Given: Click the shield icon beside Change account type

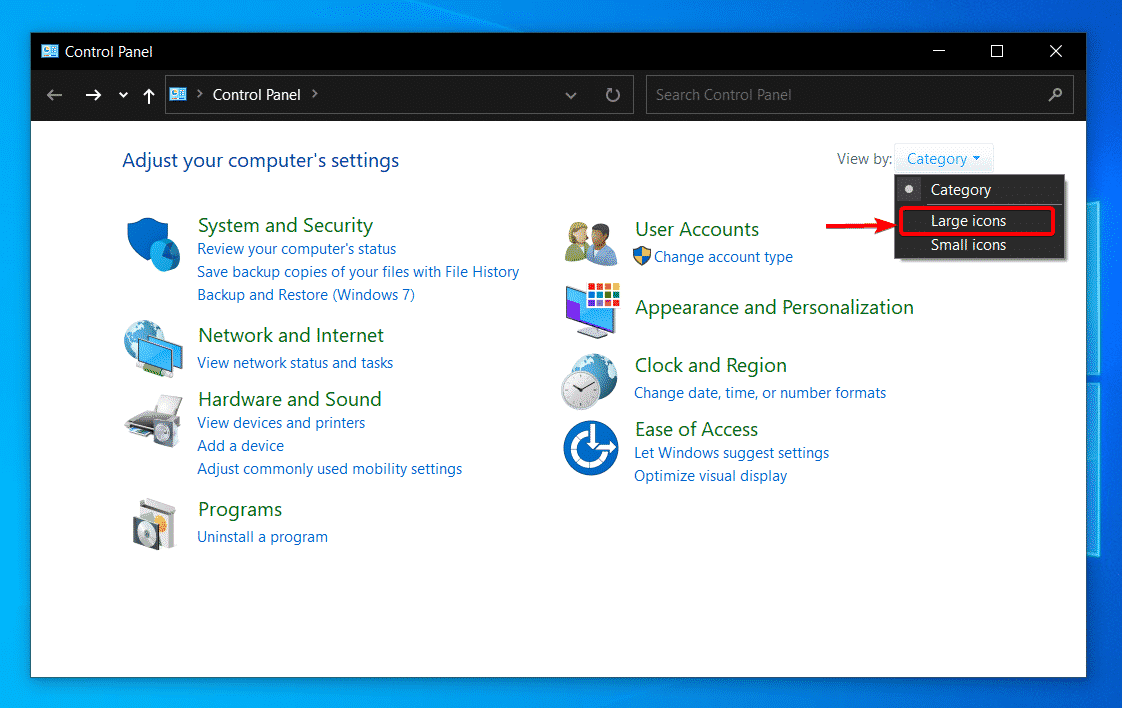Looking at the screenshot, I should [642, 256].
